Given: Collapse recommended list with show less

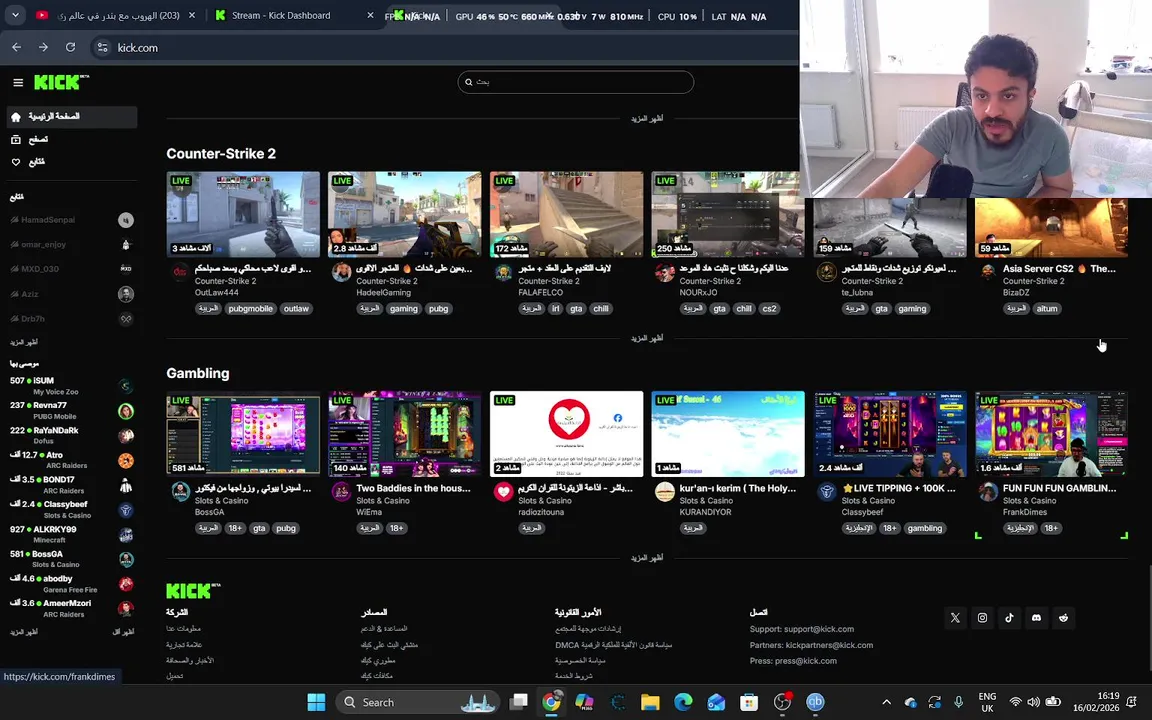Looking at the screenshot, I should [123, 632].
